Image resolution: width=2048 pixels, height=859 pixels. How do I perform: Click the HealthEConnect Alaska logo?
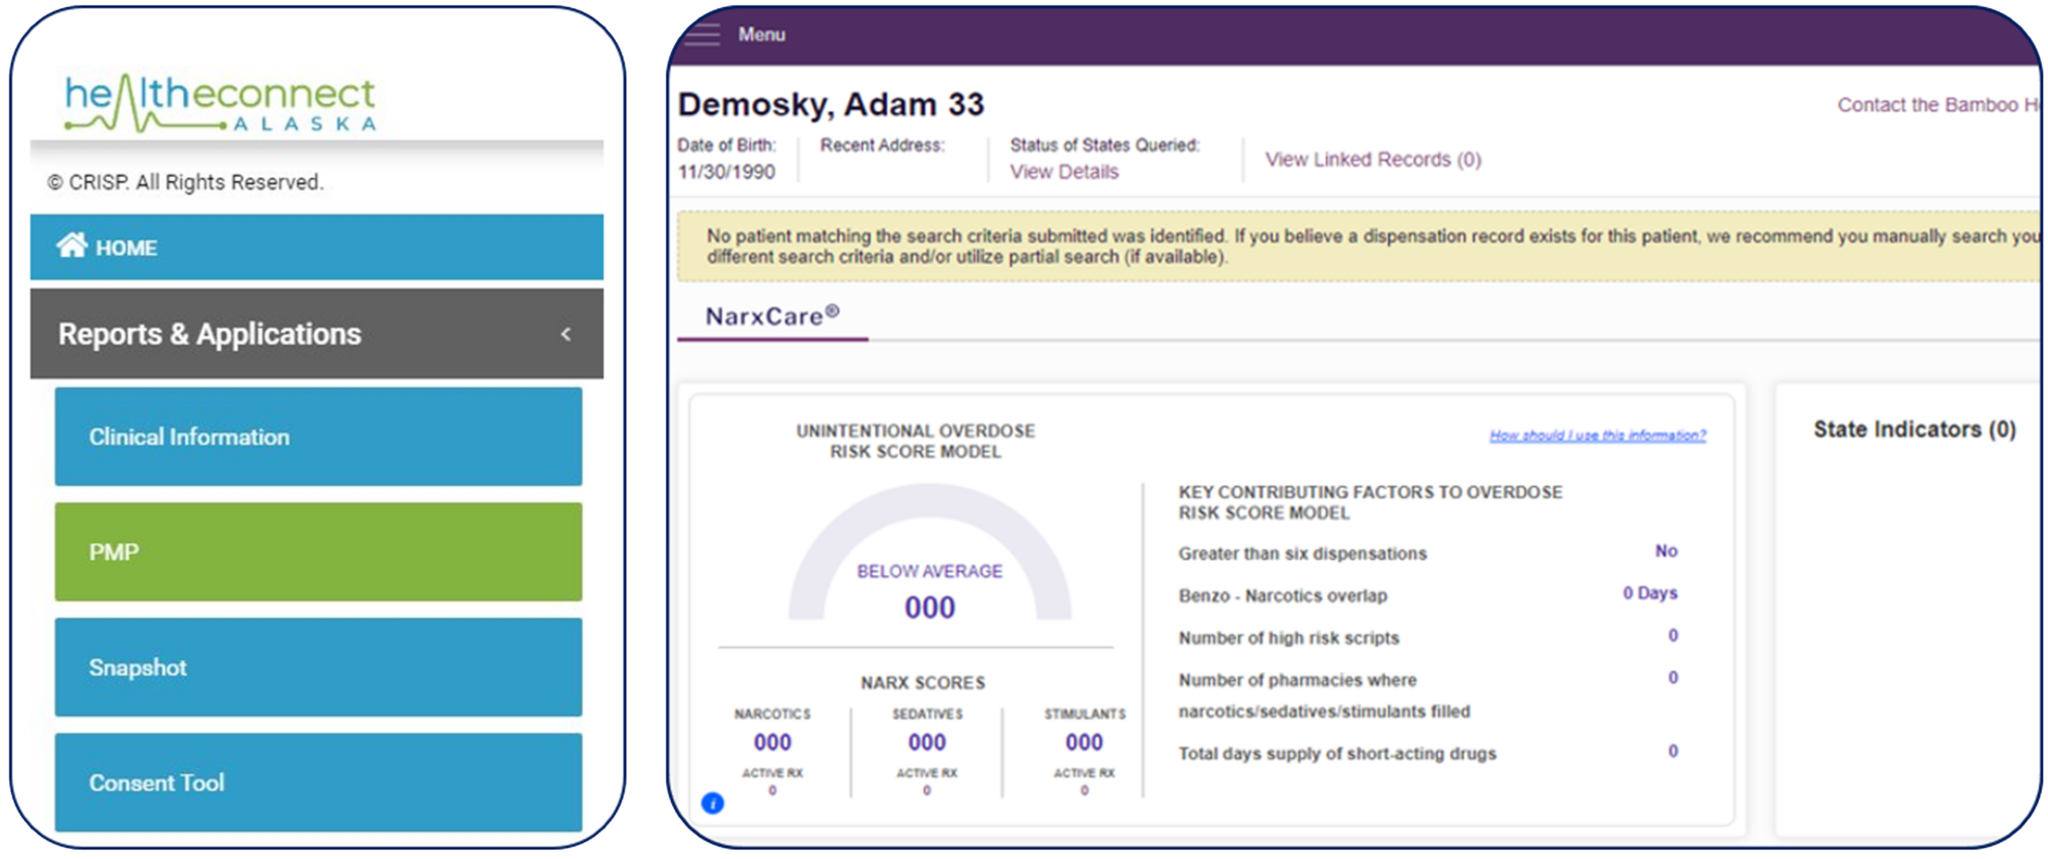pyautogui.click(x=220, y=103)
